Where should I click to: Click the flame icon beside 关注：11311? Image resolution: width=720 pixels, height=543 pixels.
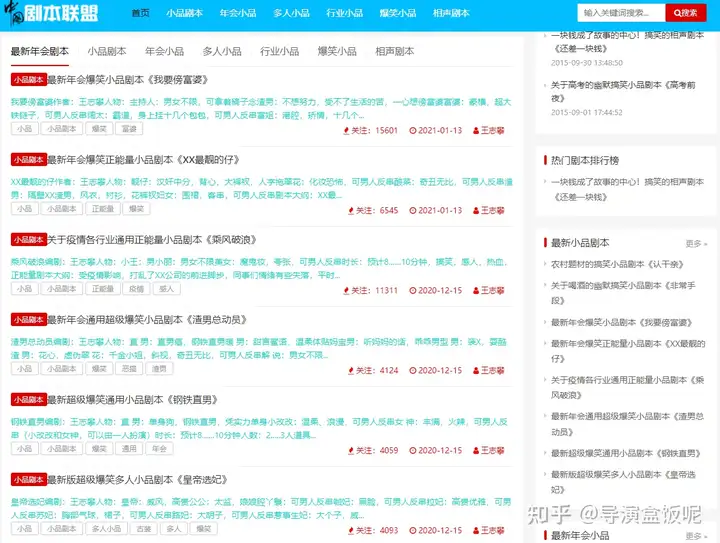click(x=346, y=291)
